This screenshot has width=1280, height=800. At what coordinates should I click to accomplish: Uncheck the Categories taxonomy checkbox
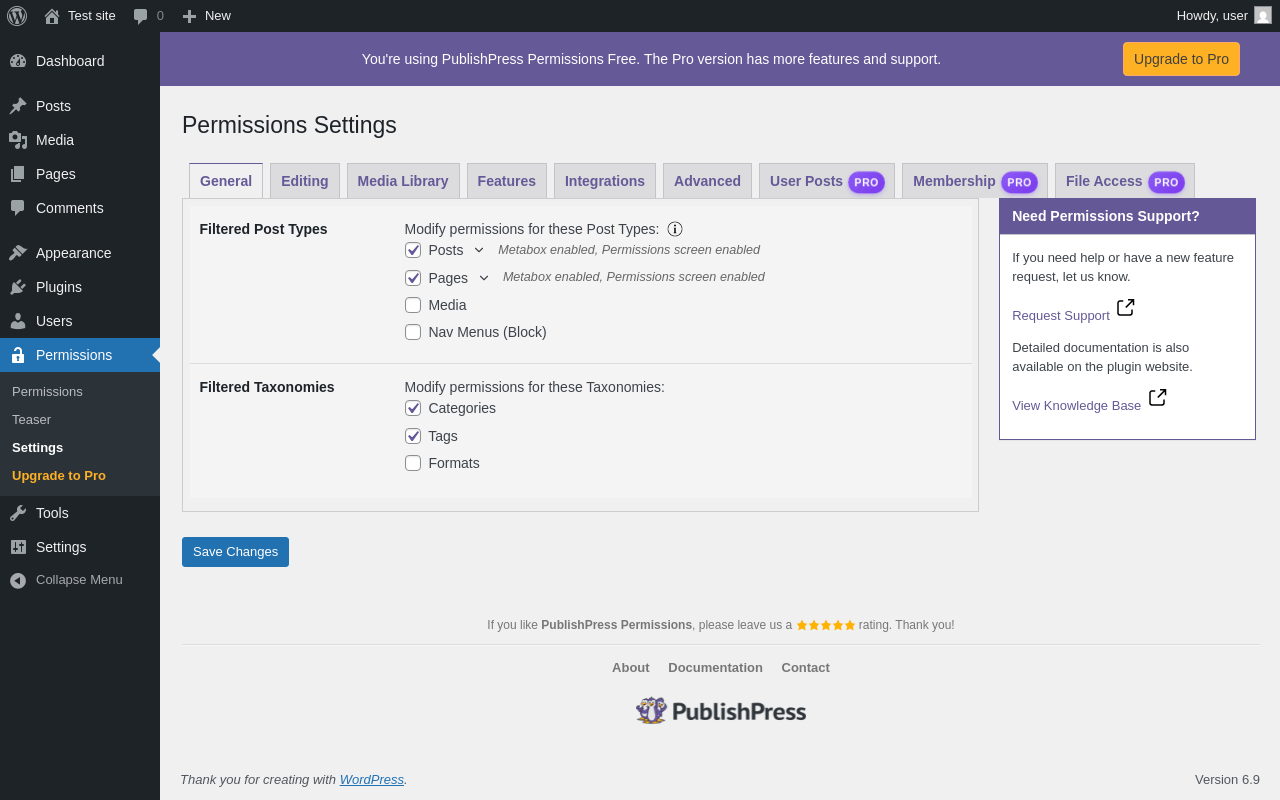tap(413, 408)
